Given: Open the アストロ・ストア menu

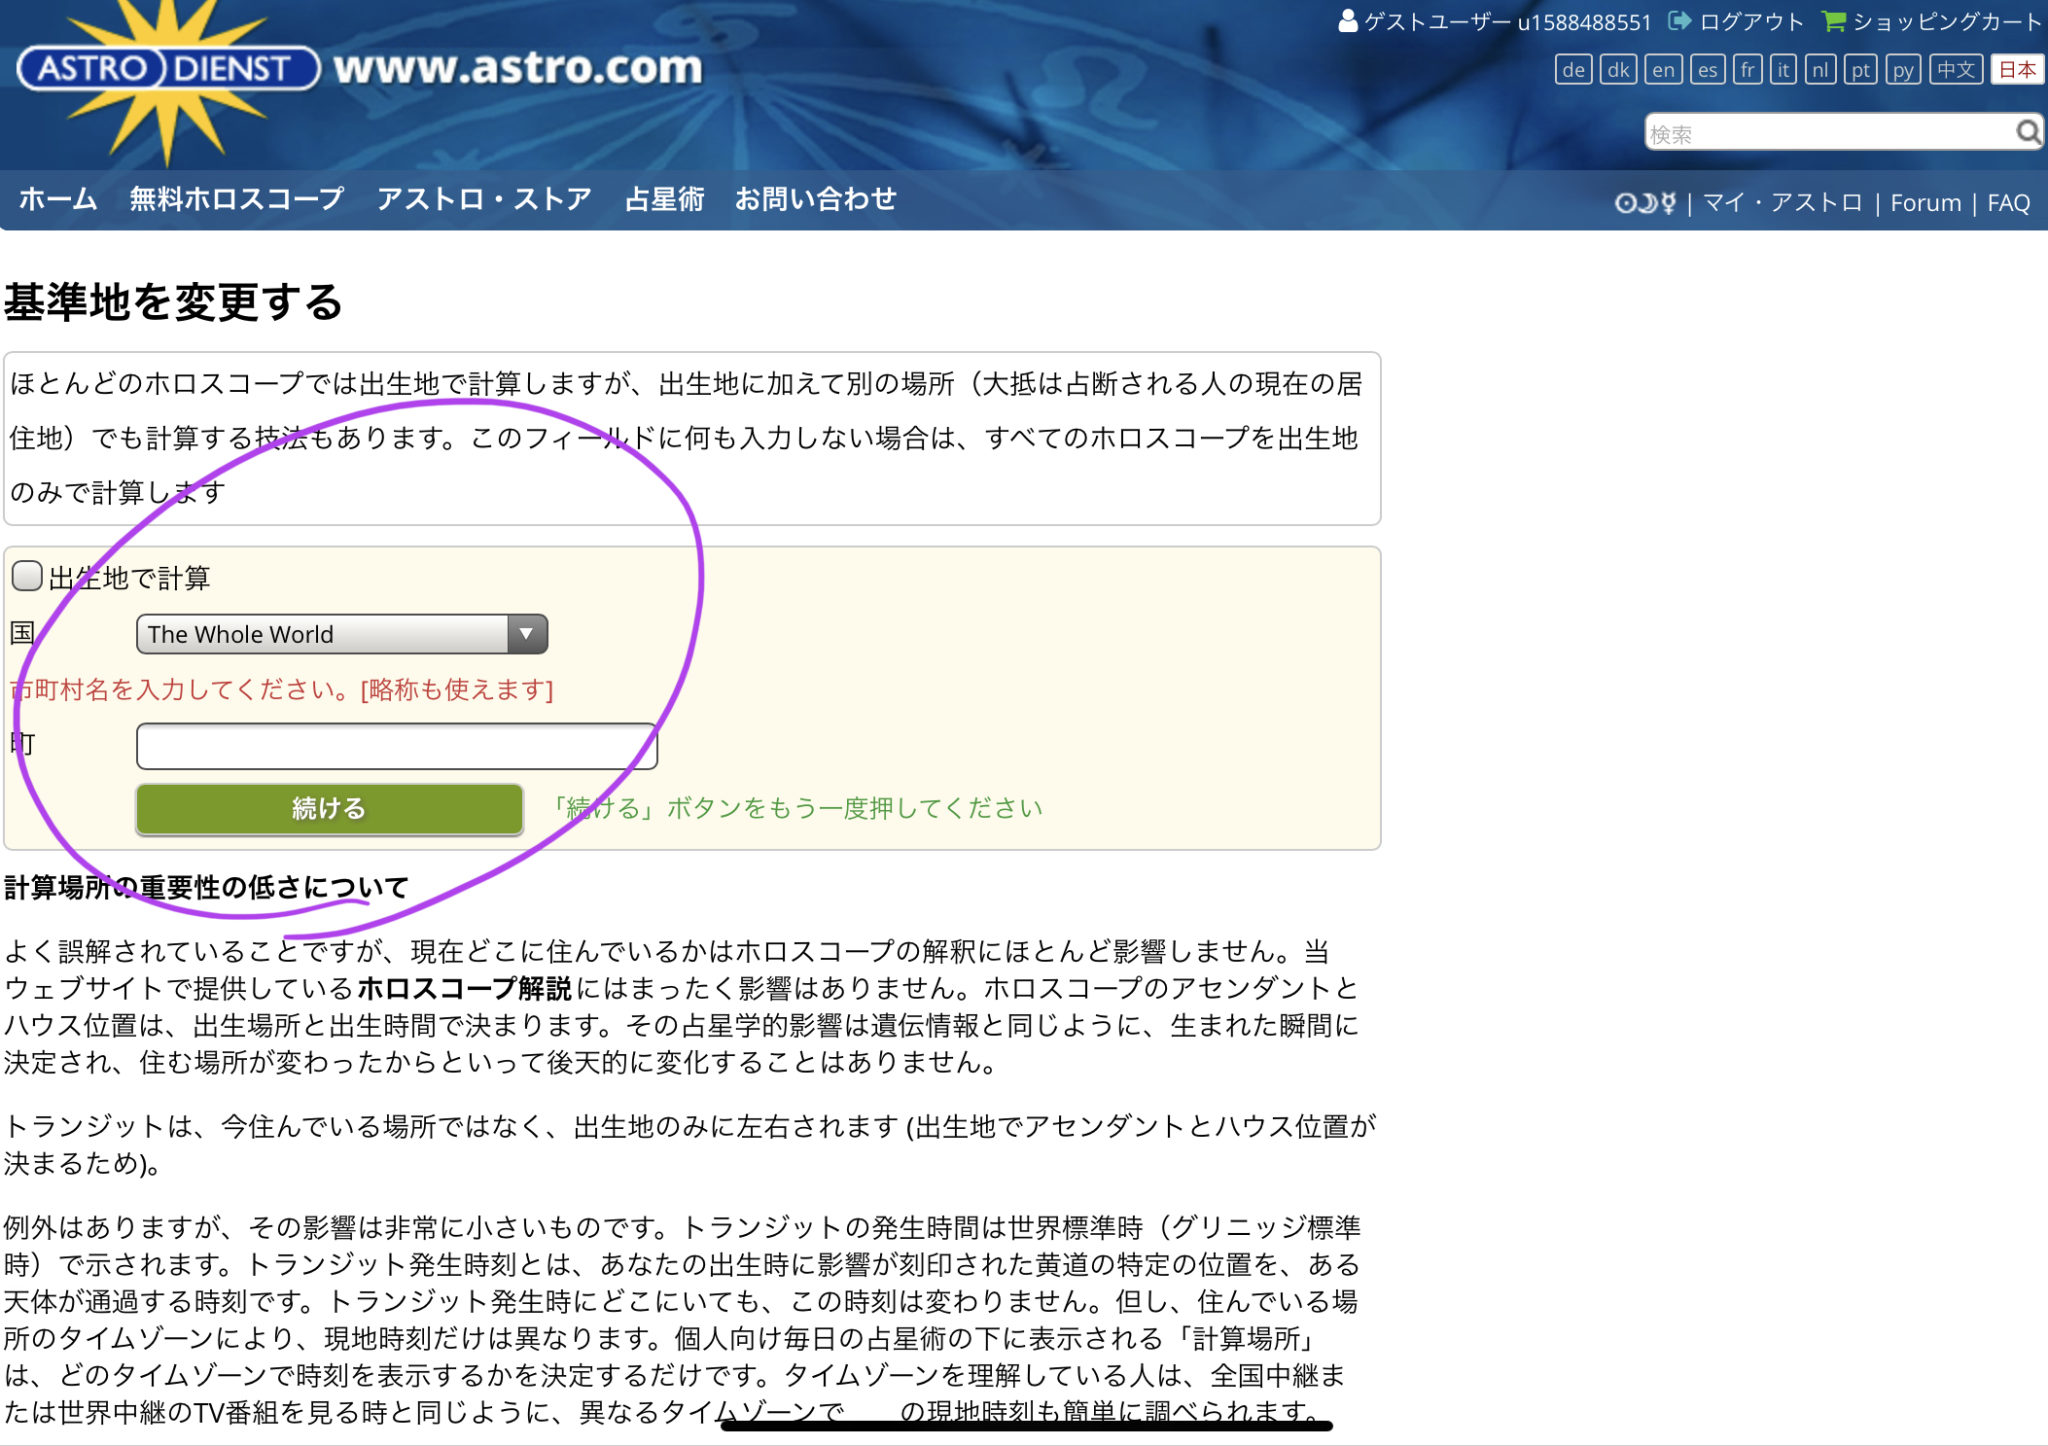Looking at the screenshot, I should [484, 199].
